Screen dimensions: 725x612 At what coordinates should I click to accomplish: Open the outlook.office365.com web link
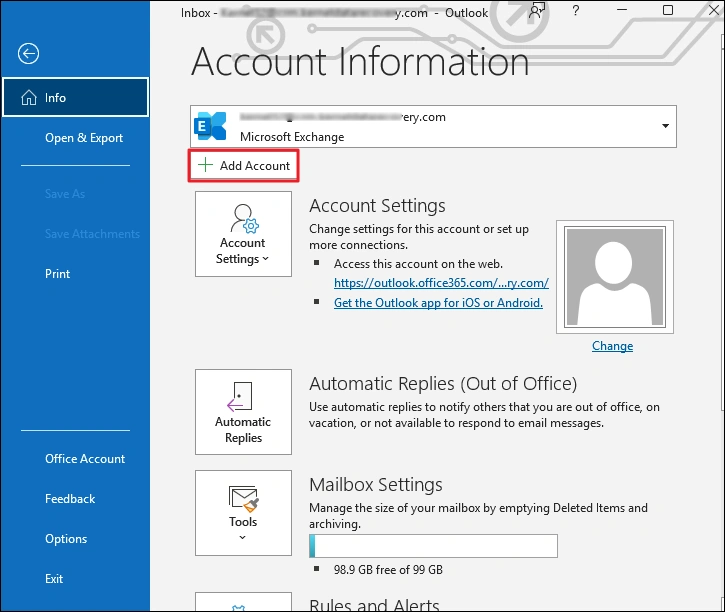tap(441, 283)
